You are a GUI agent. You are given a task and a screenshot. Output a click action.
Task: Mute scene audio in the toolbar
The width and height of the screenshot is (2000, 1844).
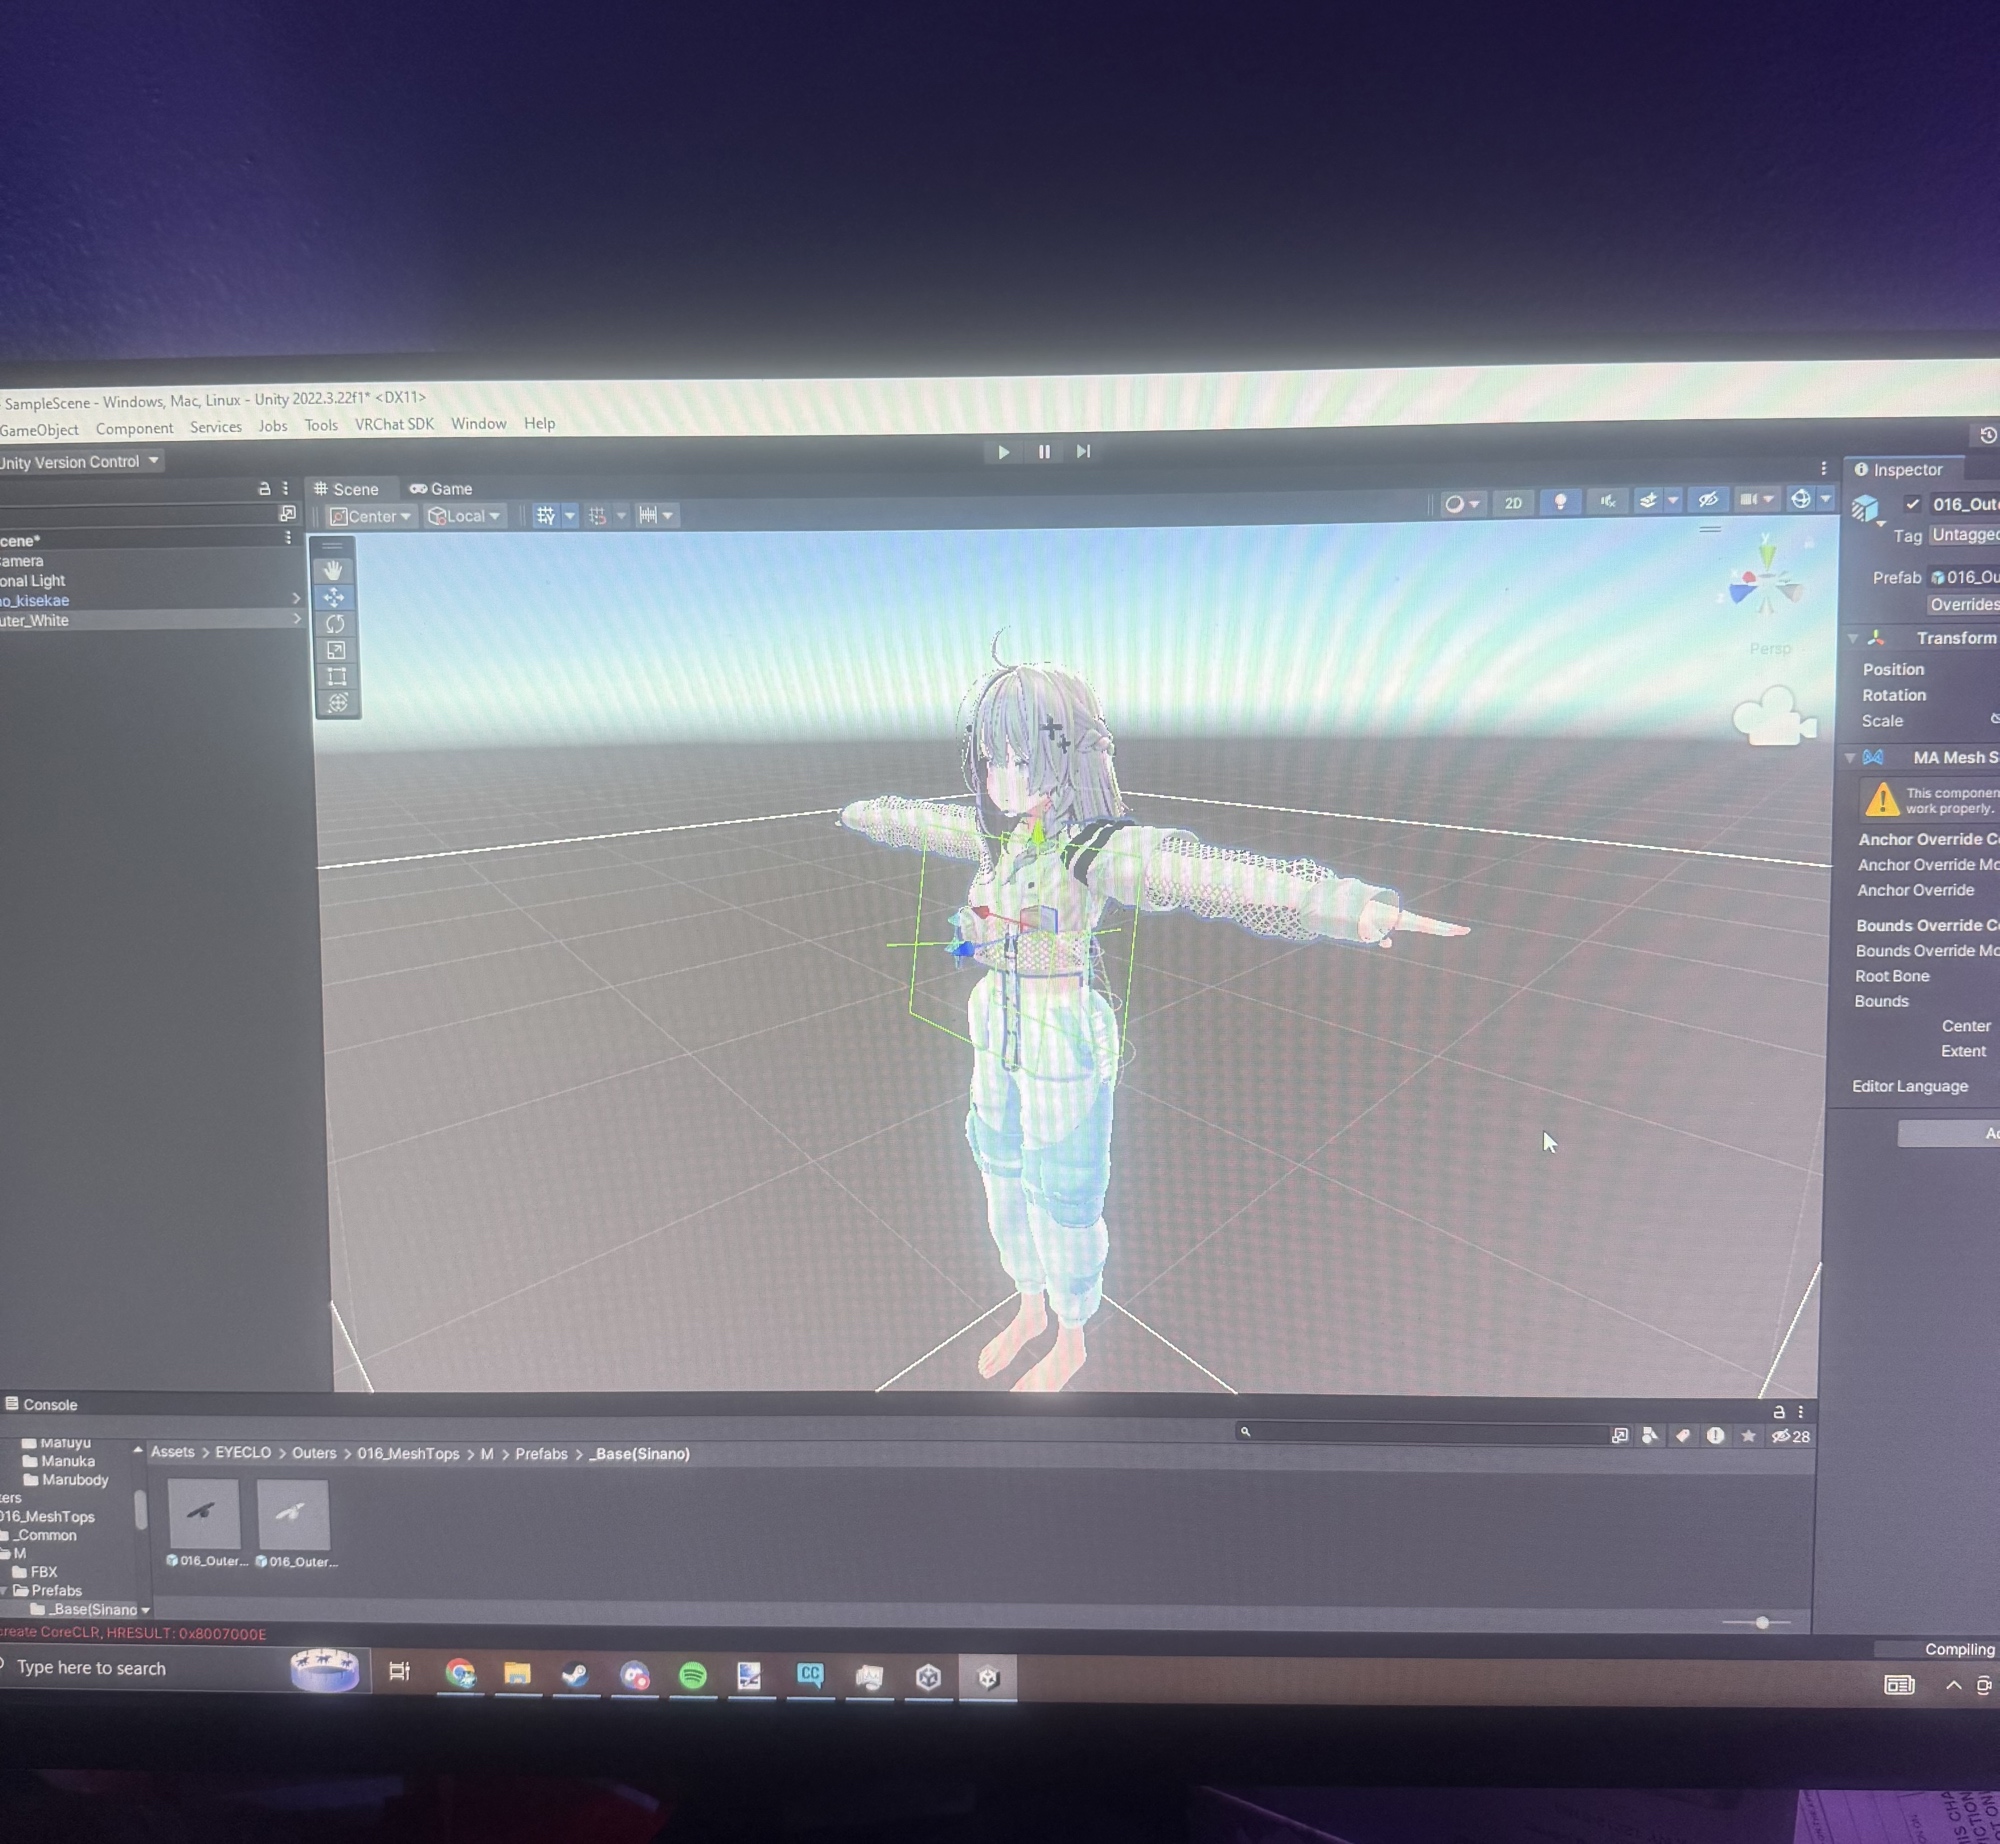coord(1607,501)
